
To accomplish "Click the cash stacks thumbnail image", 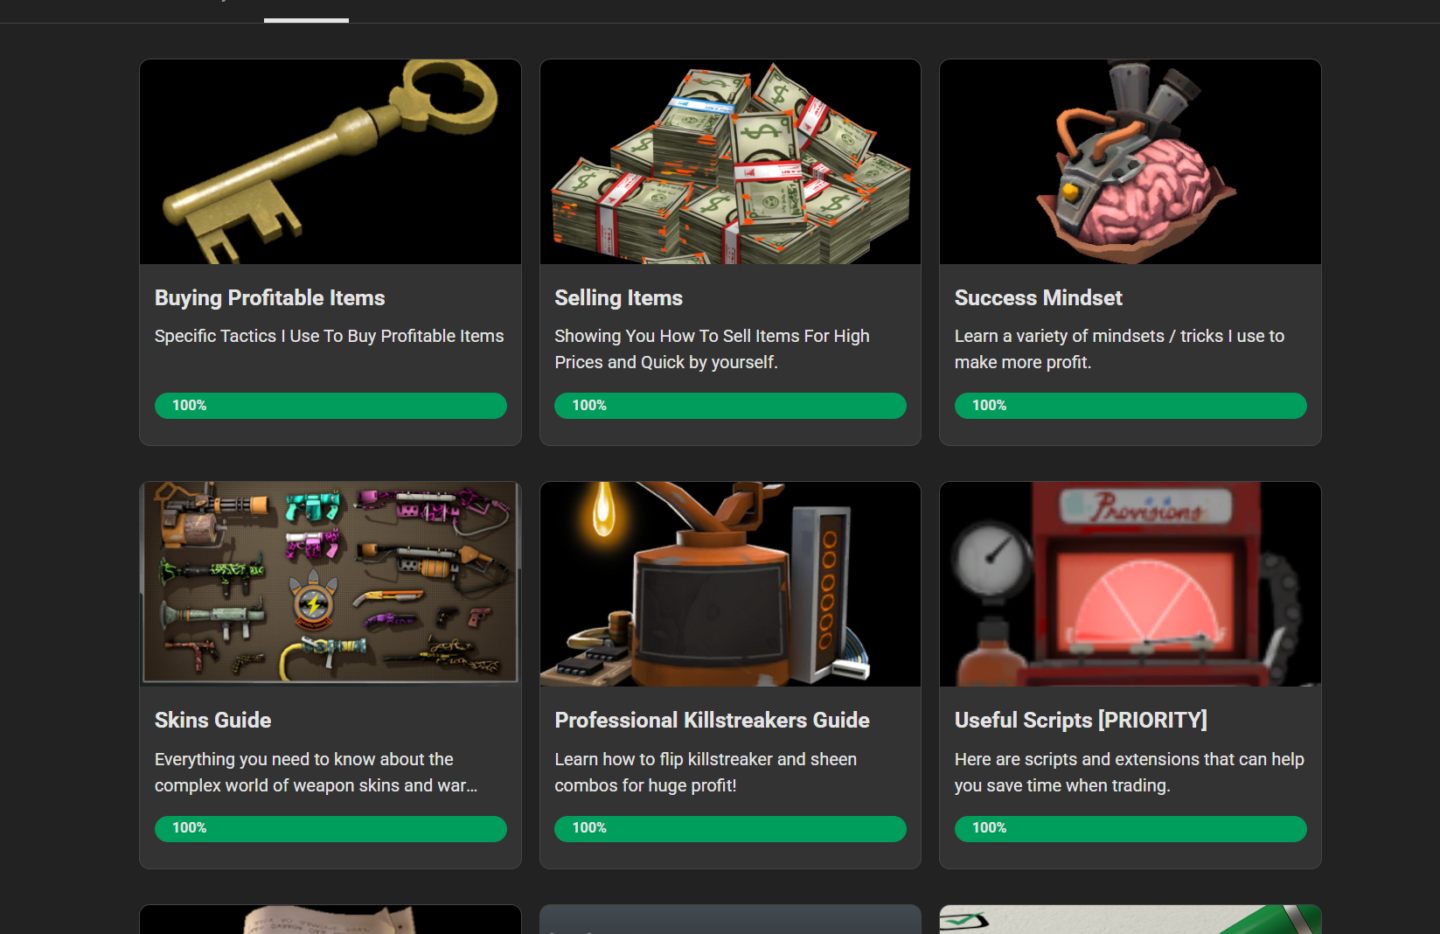I will 730,162.
